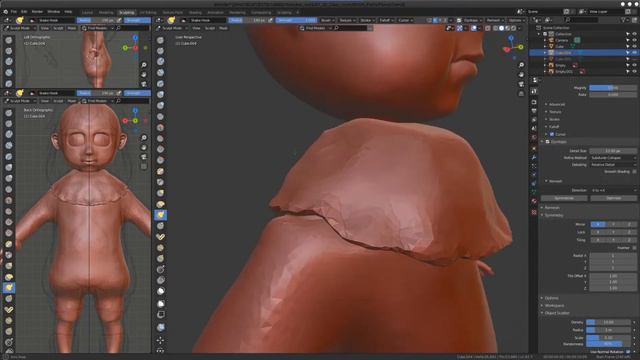This screenshot has width=640, height=360.
Task: Toggle visibility eye for Empty.001 in outliner
Action: click(x=634, y=71)
